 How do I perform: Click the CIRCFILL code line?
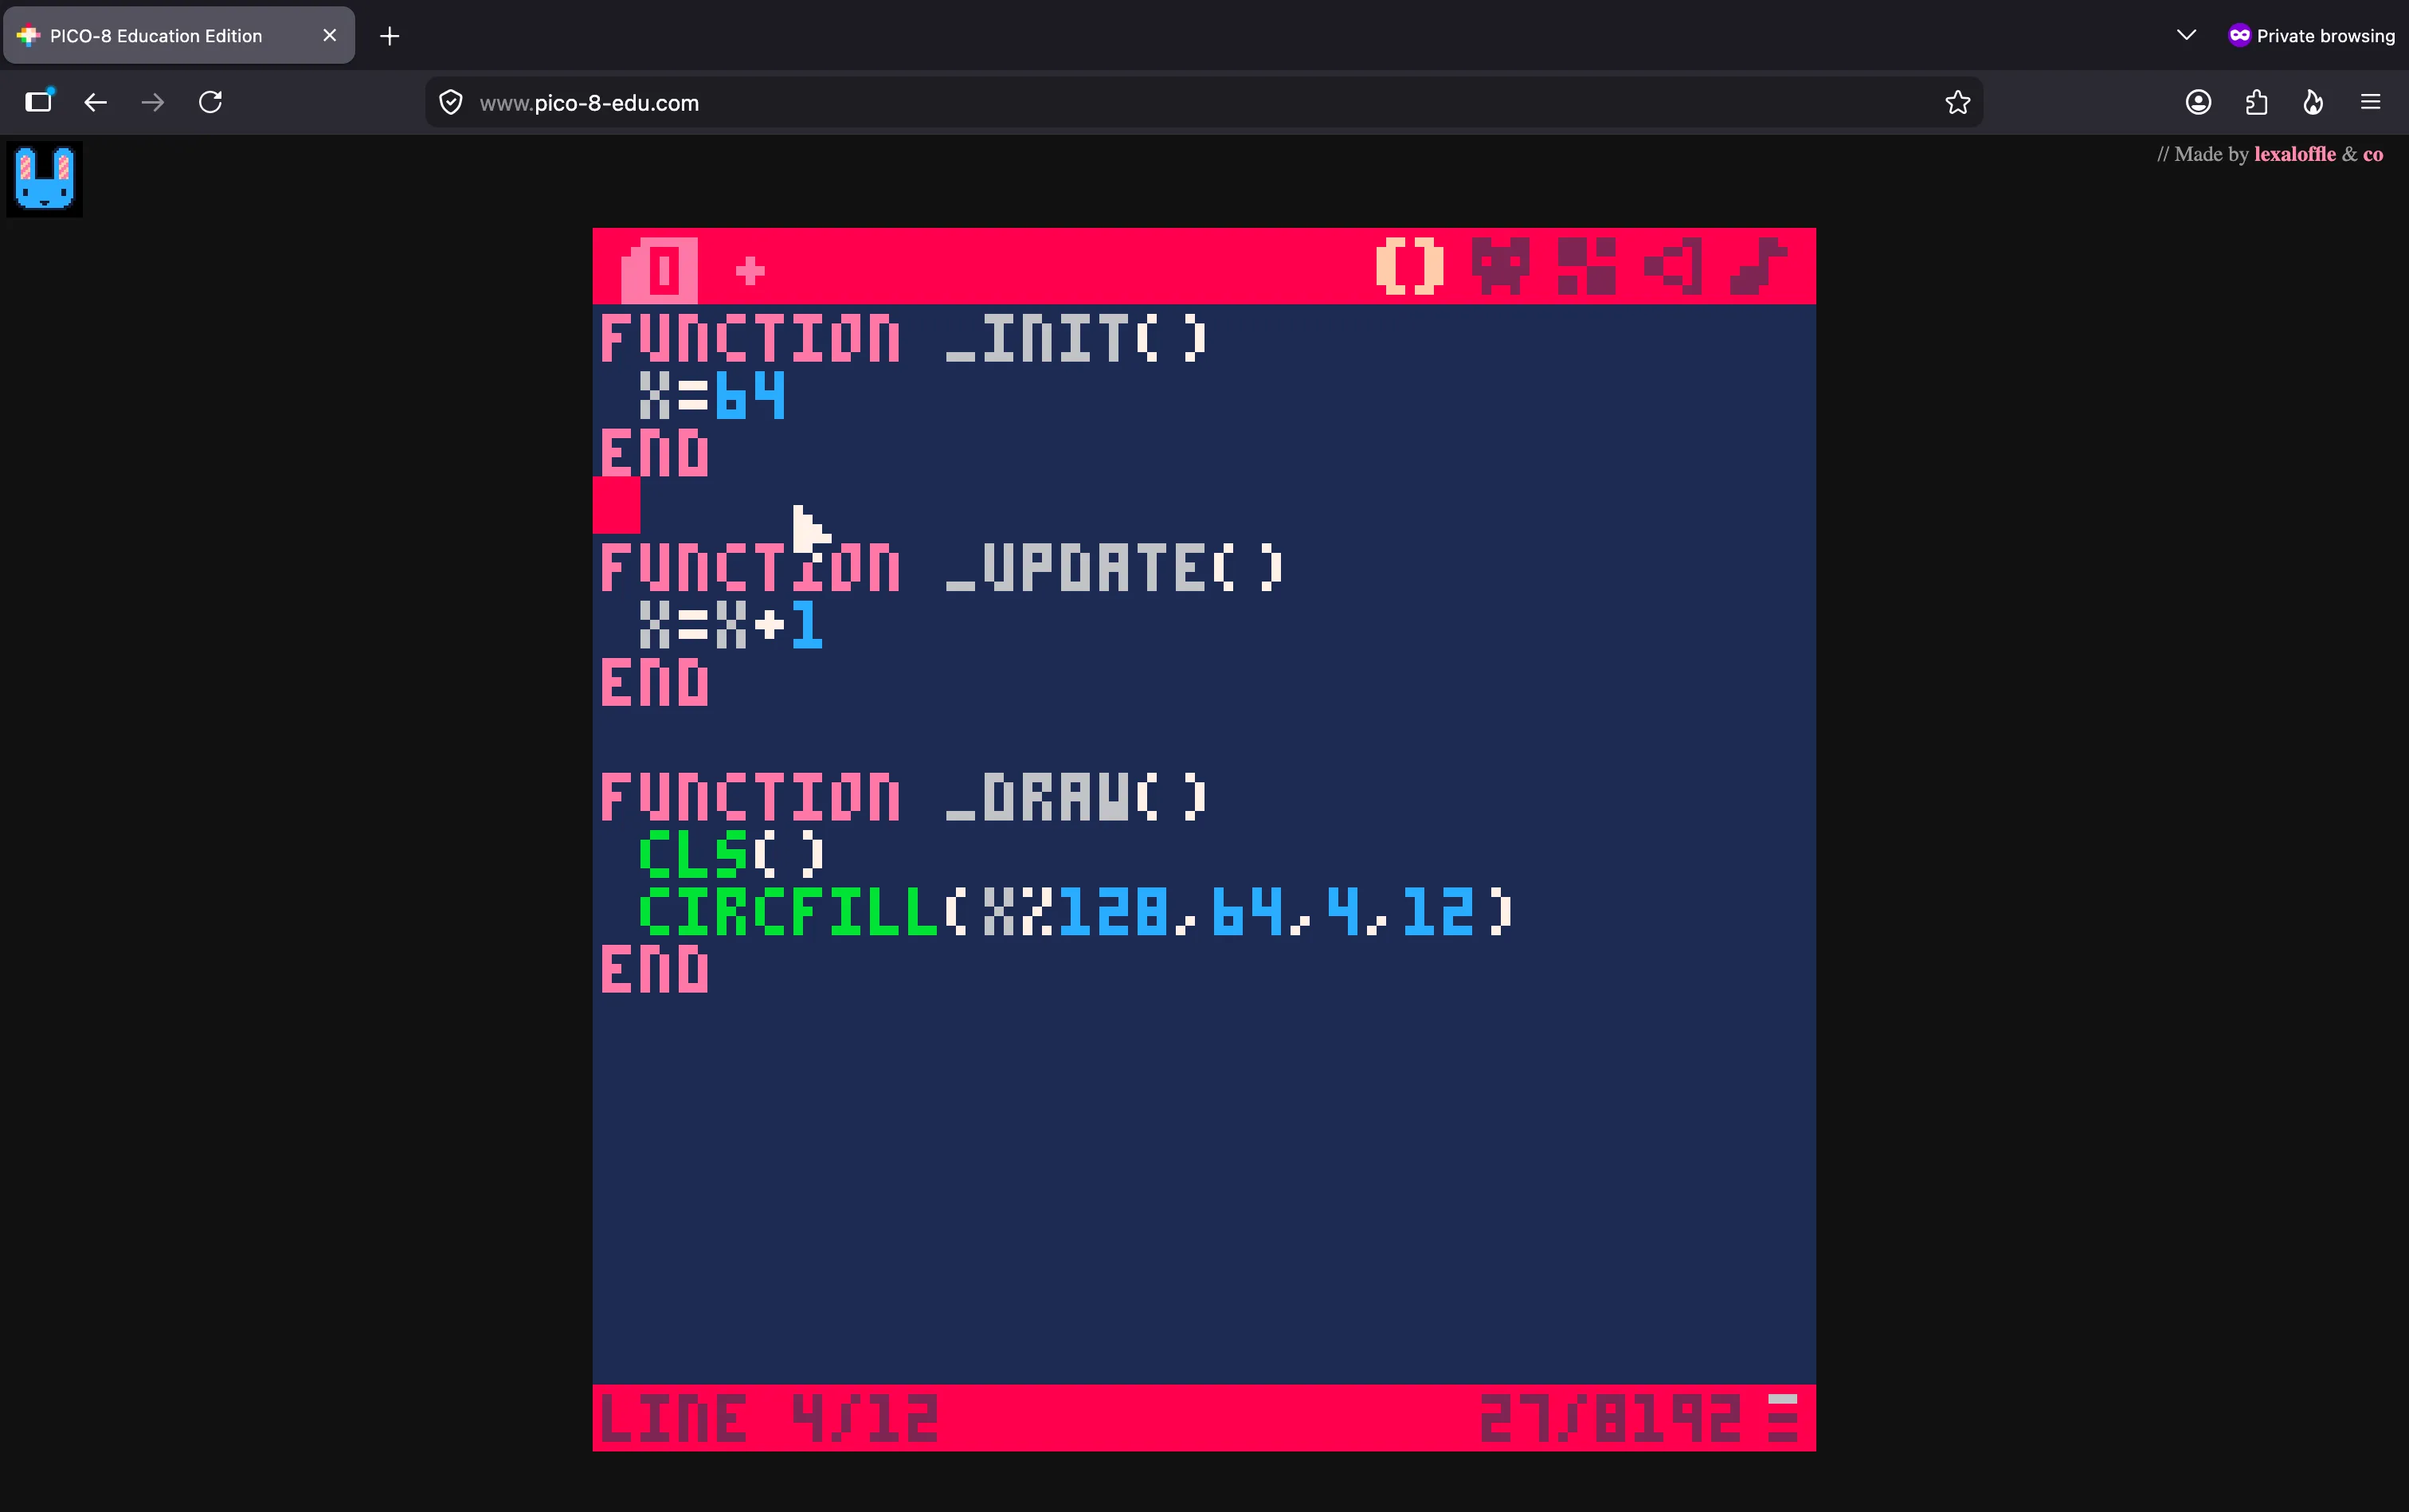coord(1076,911)
